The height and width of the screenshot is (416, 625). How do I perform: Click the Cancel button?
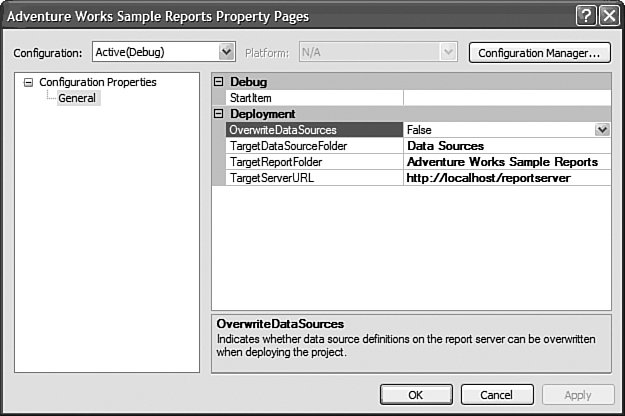pos(497,394)
